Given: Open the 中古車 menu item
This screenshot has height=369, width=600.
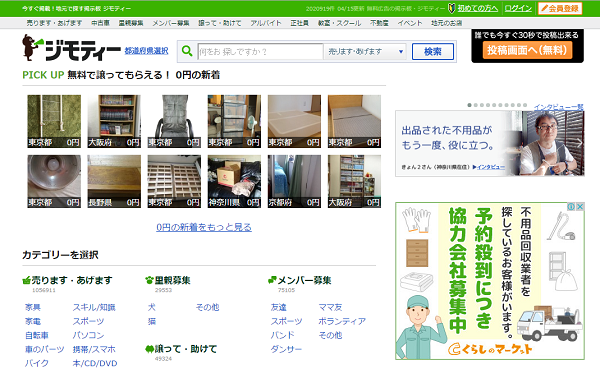Looking at the screenshot, I should coord(100,23).
